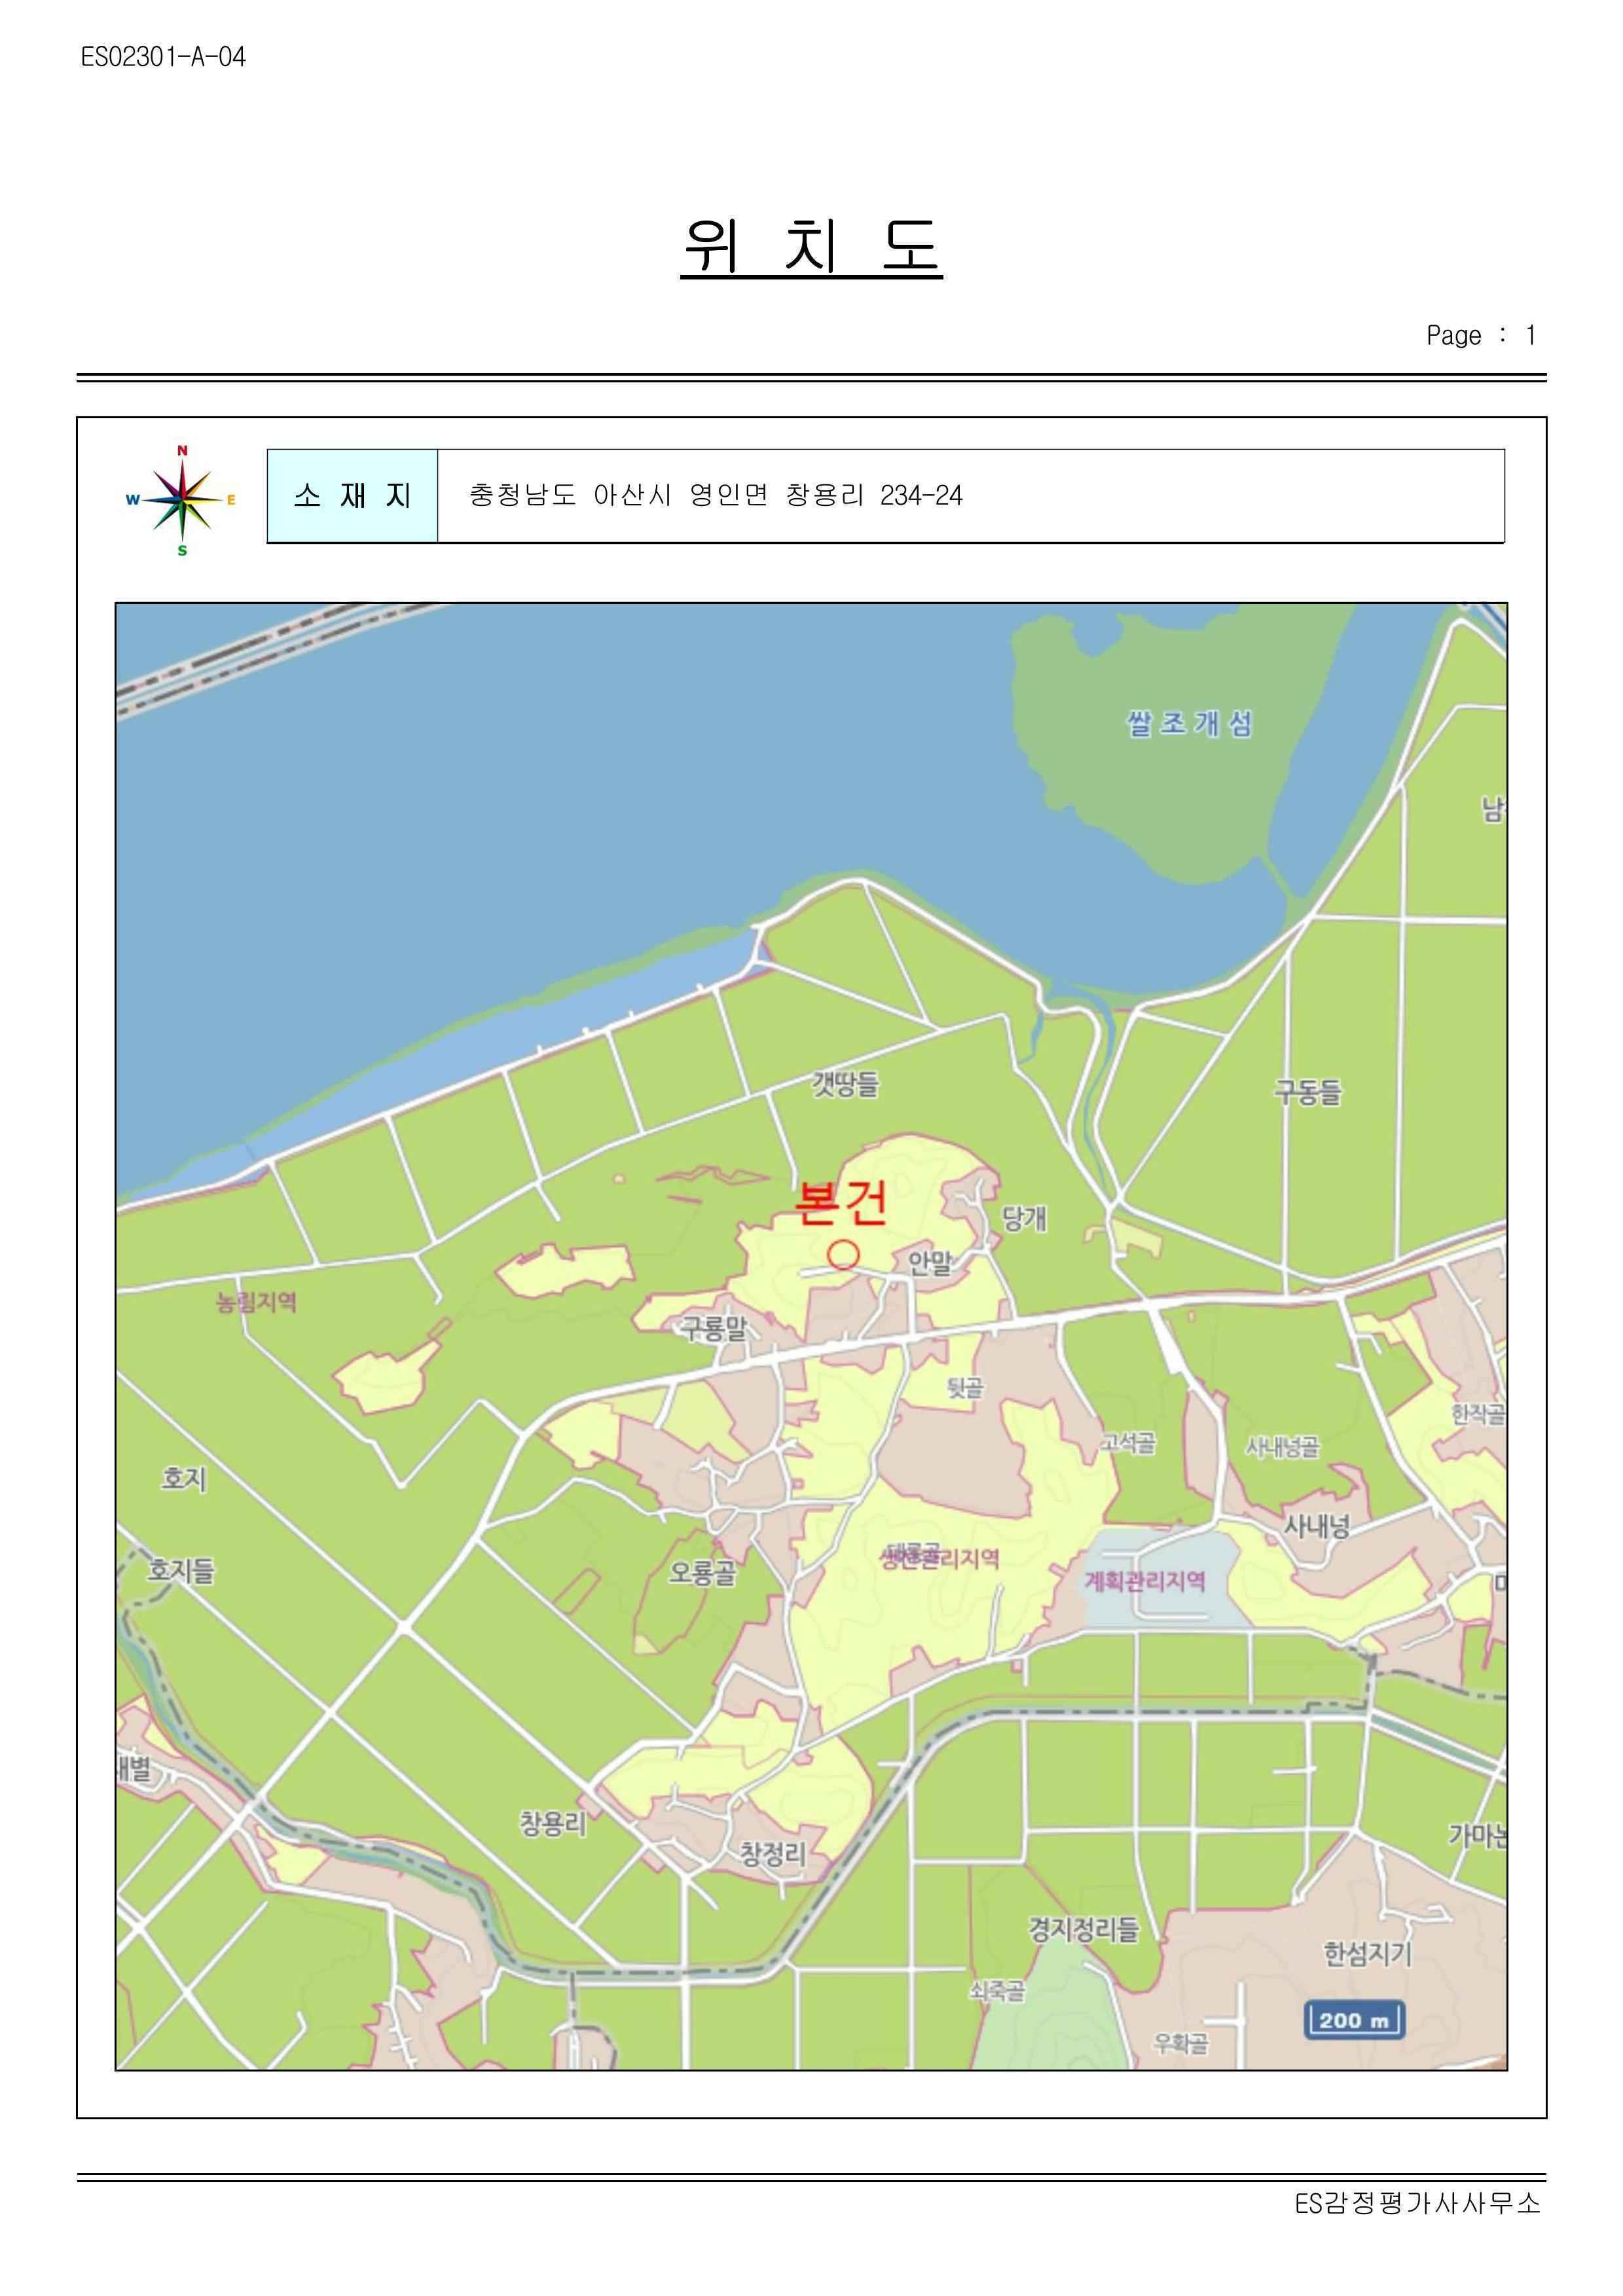Screen dimensions: 1623x2296
Task: Click the 소재지 header cell
Action: [352, 496]
